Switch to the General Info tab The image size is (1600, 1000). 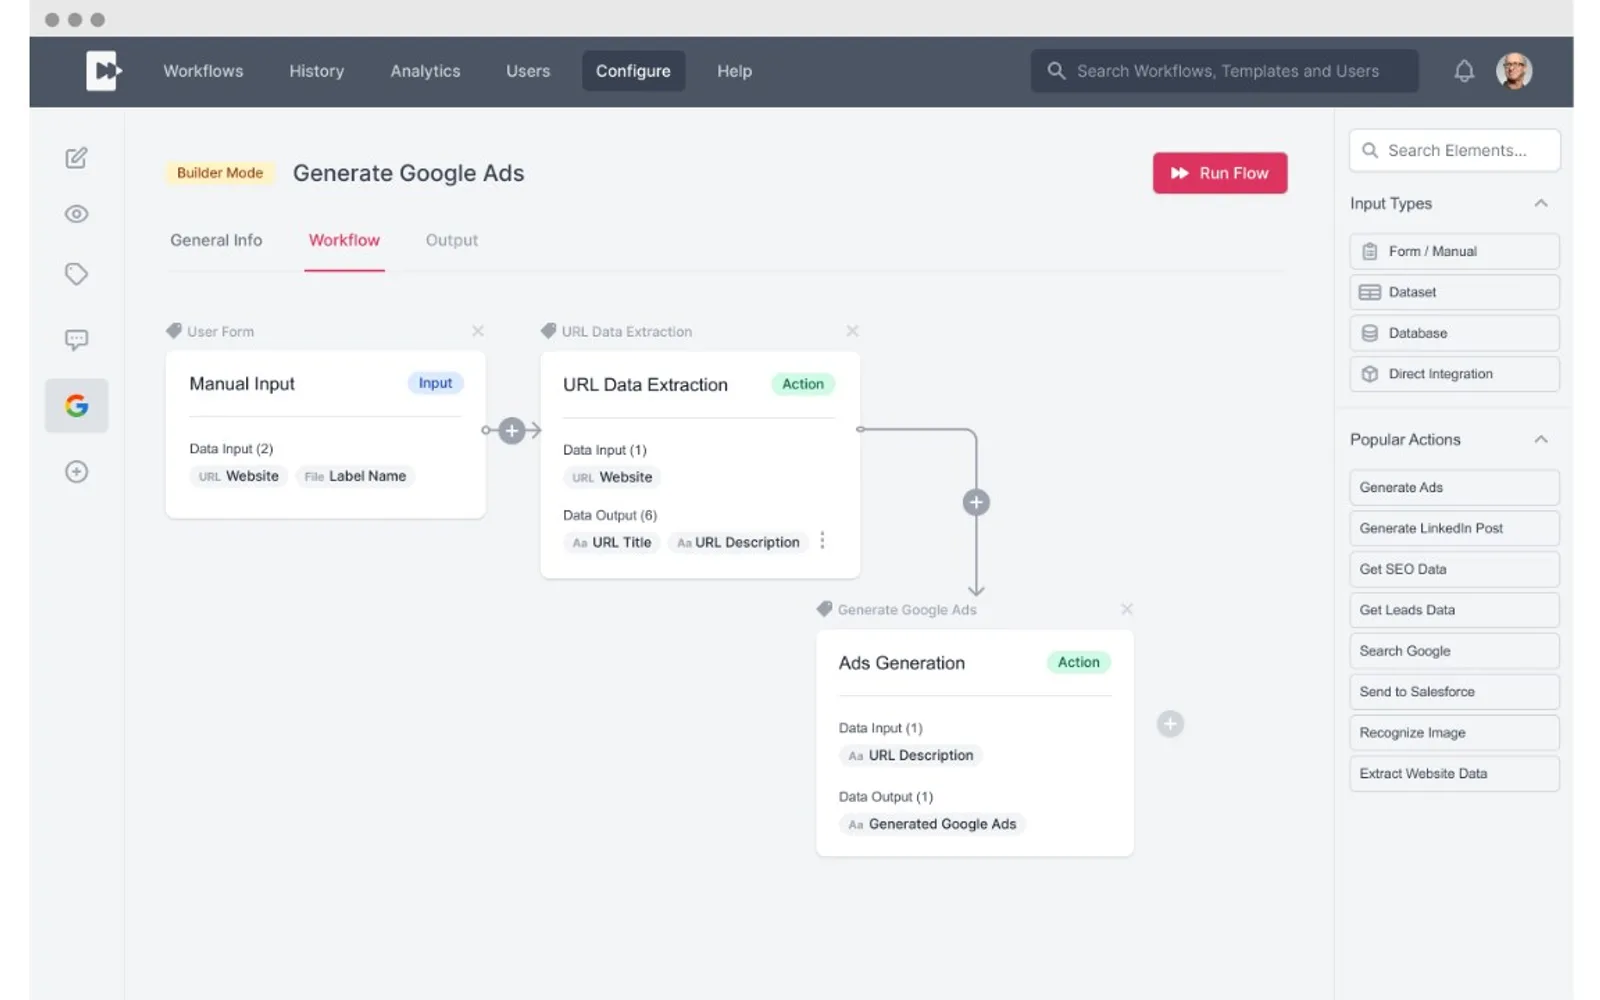click(216, 240)
